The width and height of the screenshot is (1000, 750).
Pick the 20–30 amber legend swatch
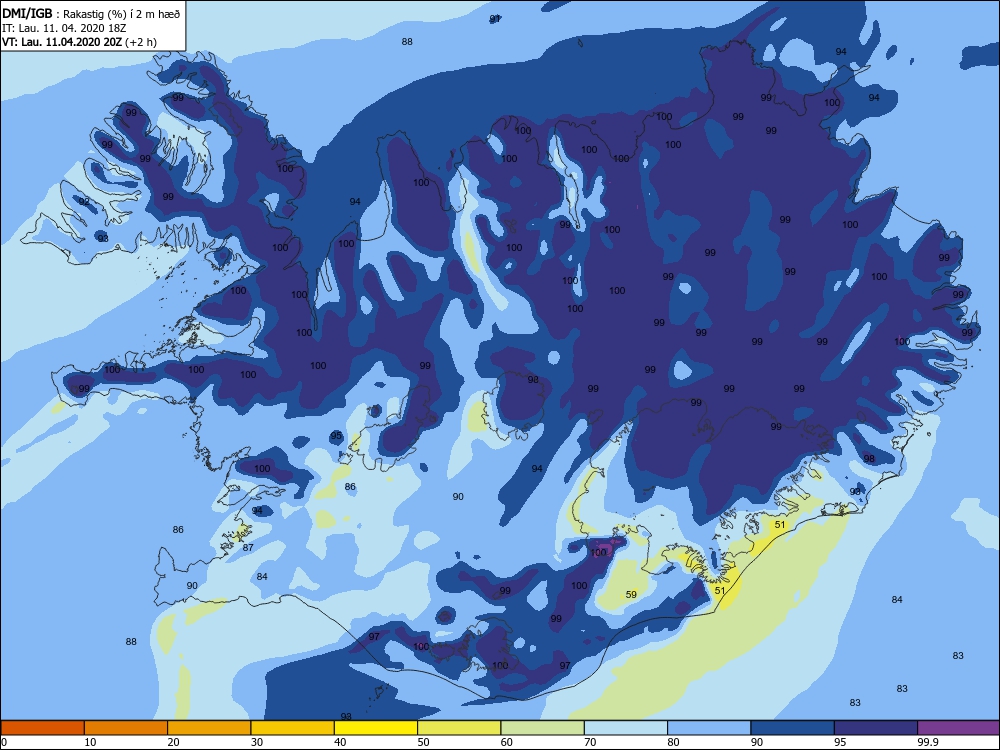pos(209,728)
